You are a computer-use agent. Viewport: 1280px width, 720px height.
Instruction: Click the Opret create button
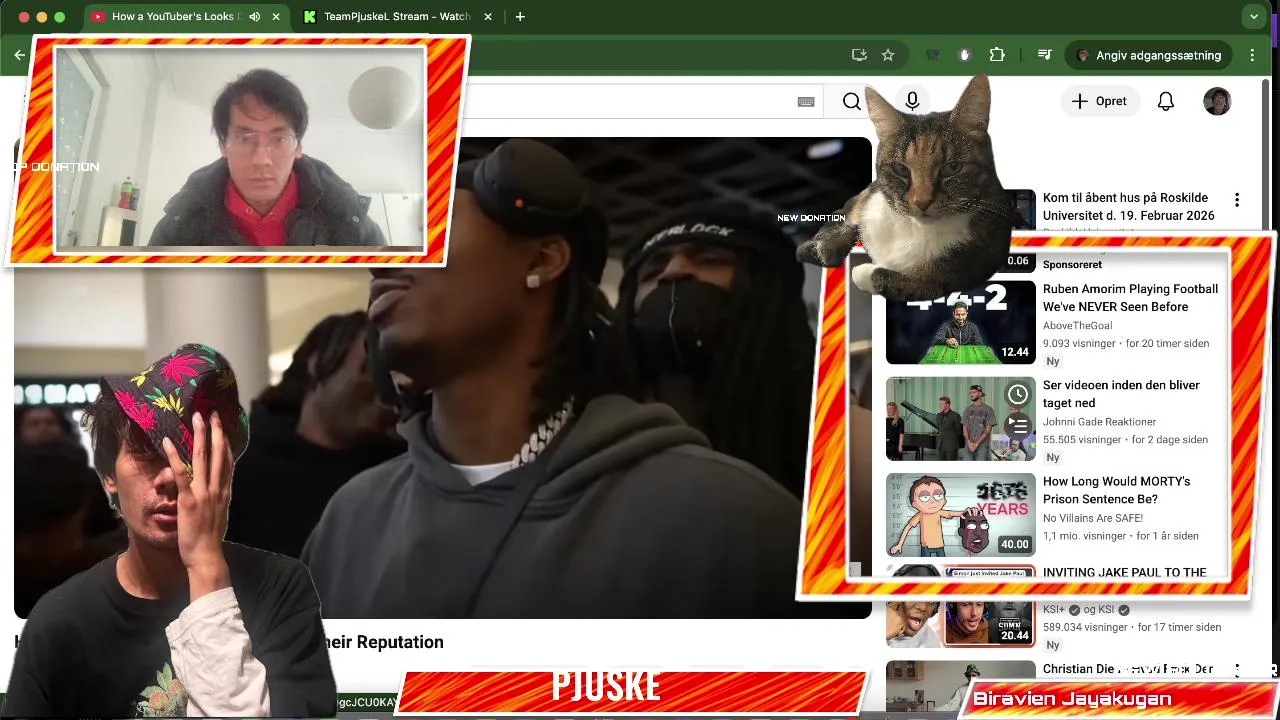(x=1099, y=101)
